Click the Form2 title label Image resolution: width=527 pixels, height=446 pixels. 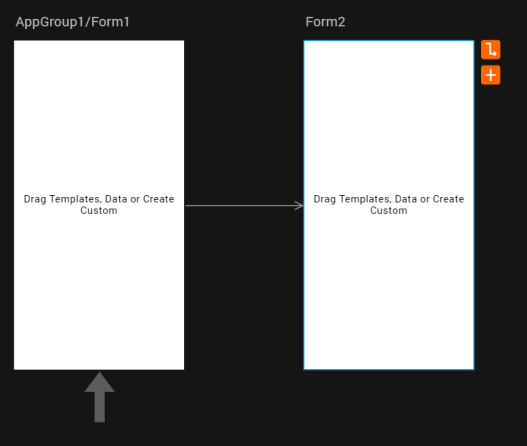tap(325, 22)
